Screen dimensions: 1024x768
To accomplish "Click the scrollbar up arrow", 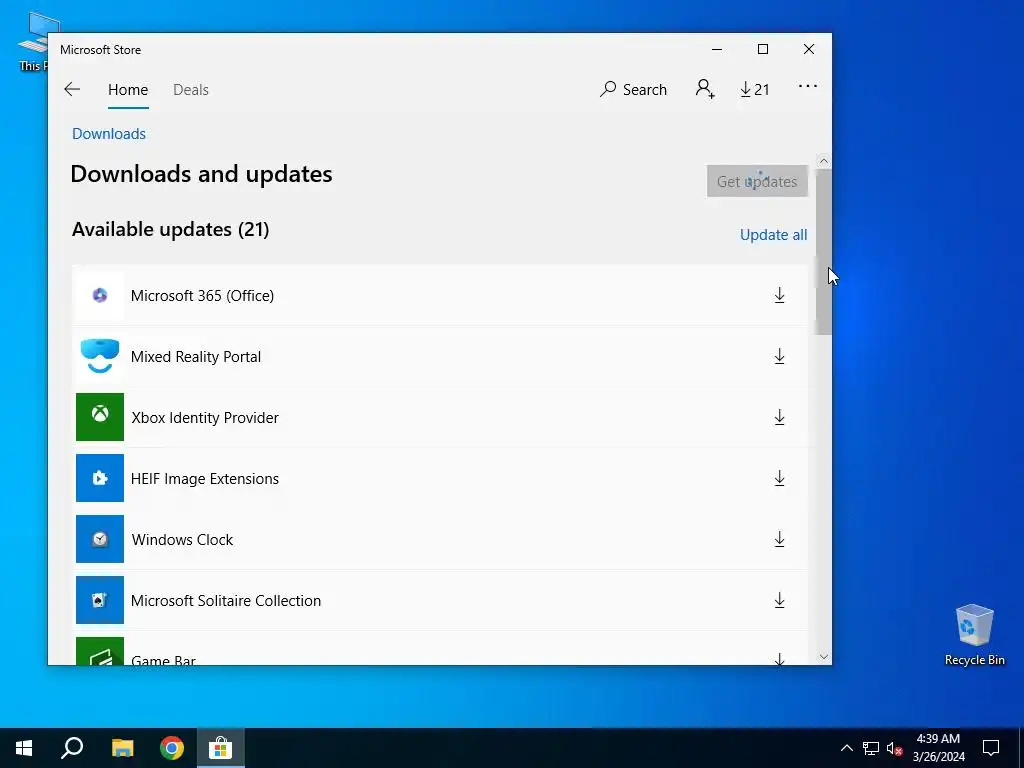I will tap(824, 161).
